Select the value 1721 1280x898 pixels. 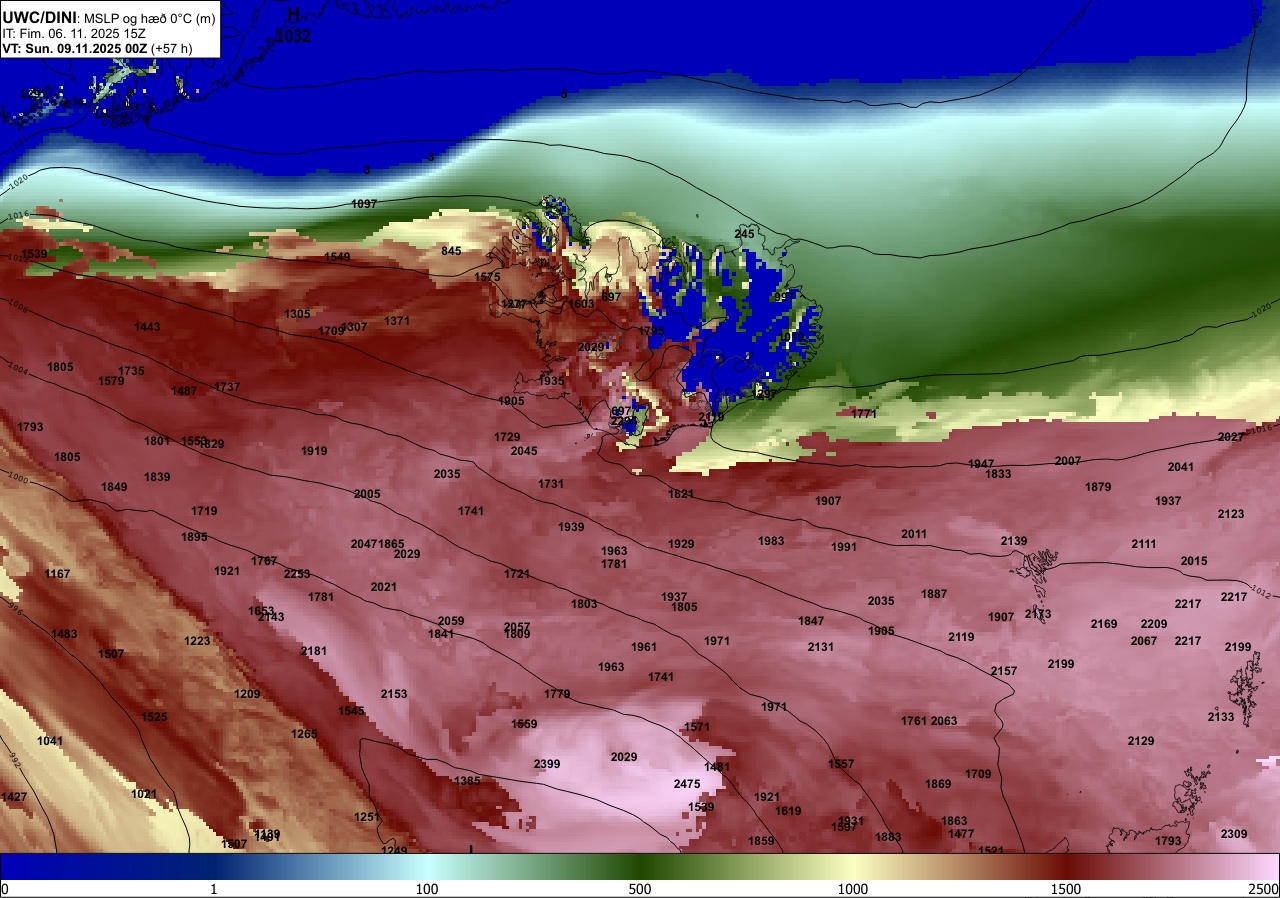click(x=517, y=574)
